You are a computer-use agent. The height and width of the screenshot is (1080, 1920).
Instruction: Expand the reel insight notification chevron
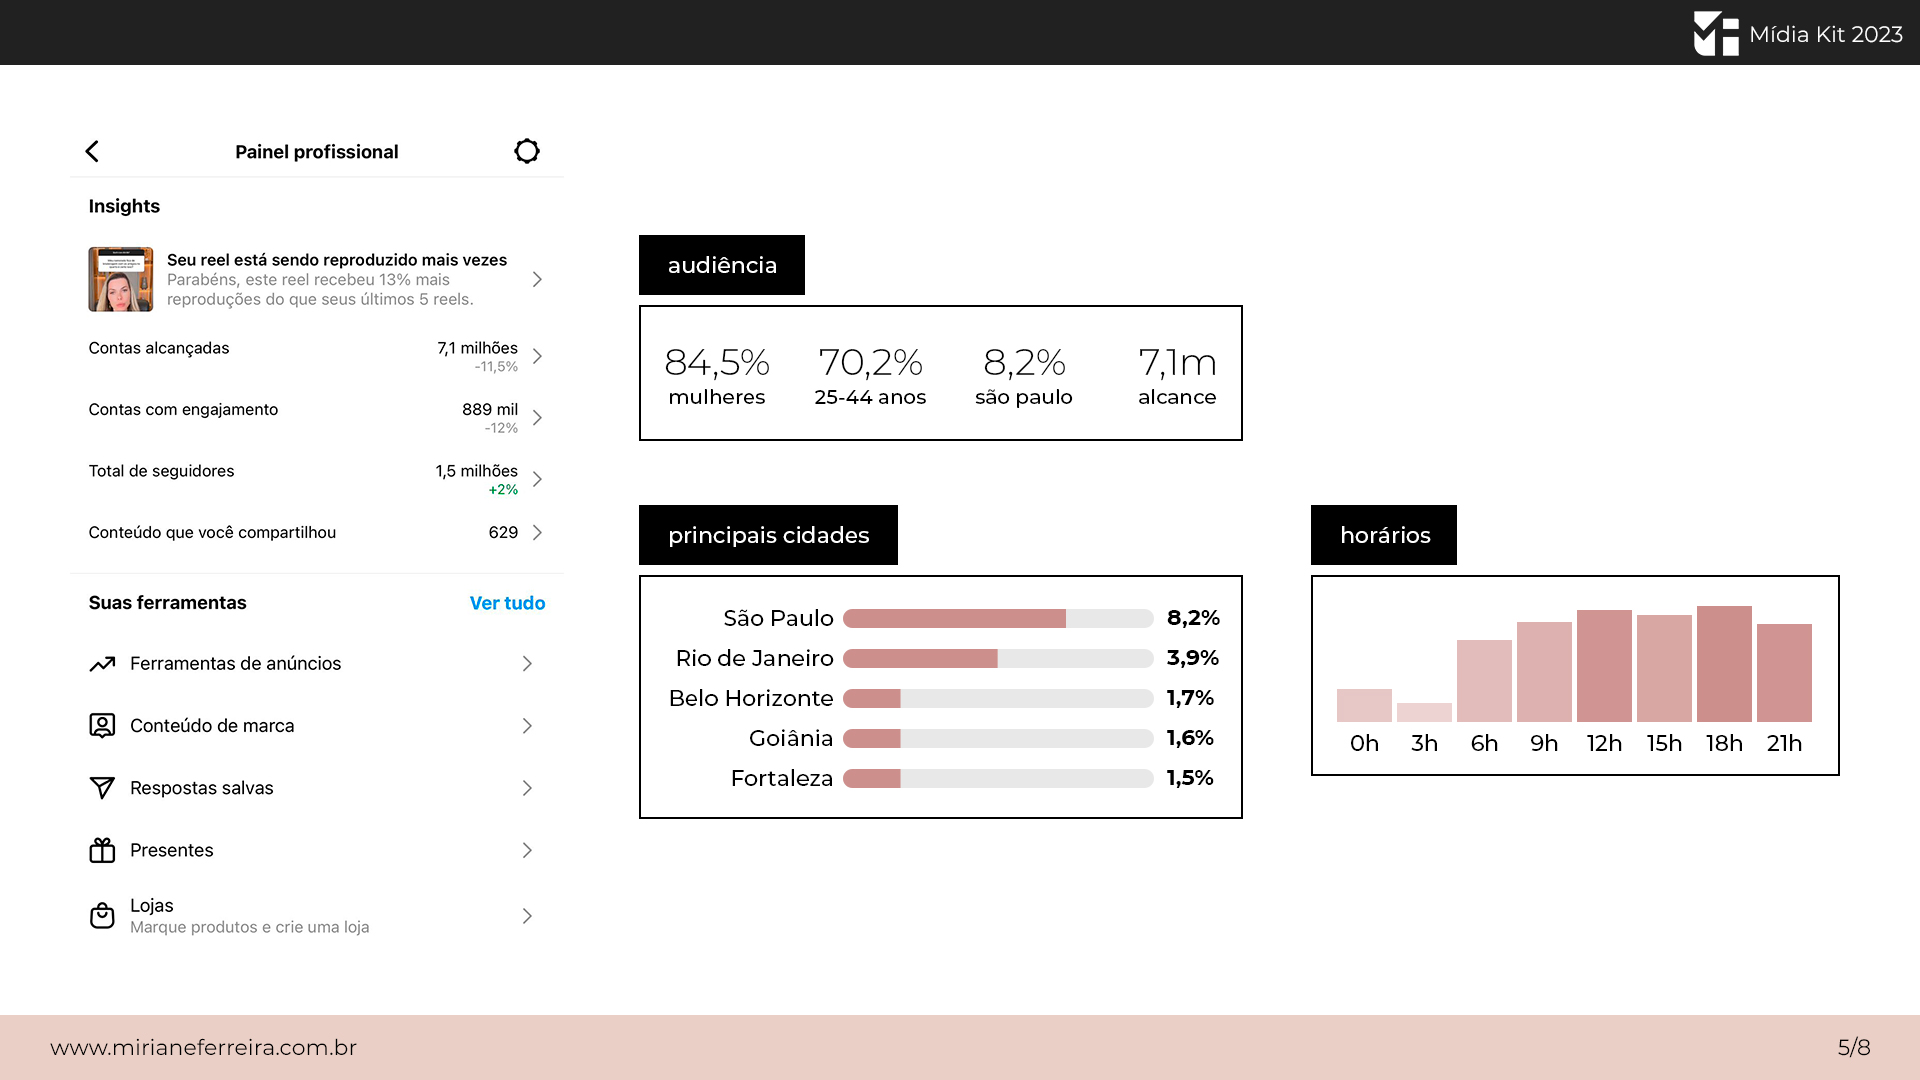(537, 279)
